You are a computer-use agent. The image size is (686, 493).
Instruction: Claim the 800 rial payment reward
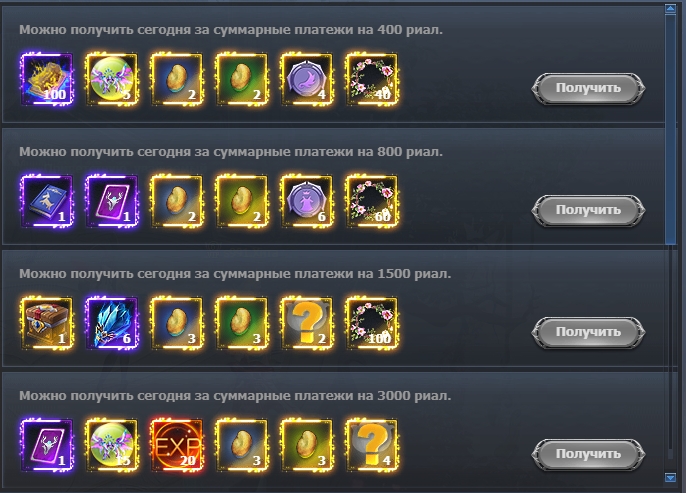(x=588, y=210)
